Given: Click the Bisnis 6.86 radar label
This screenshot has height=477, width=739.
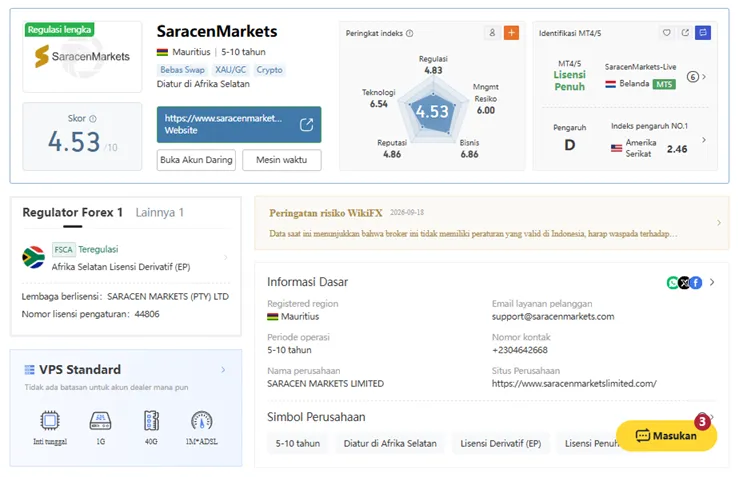Looking at the screenshot, I should coord(469,148).
